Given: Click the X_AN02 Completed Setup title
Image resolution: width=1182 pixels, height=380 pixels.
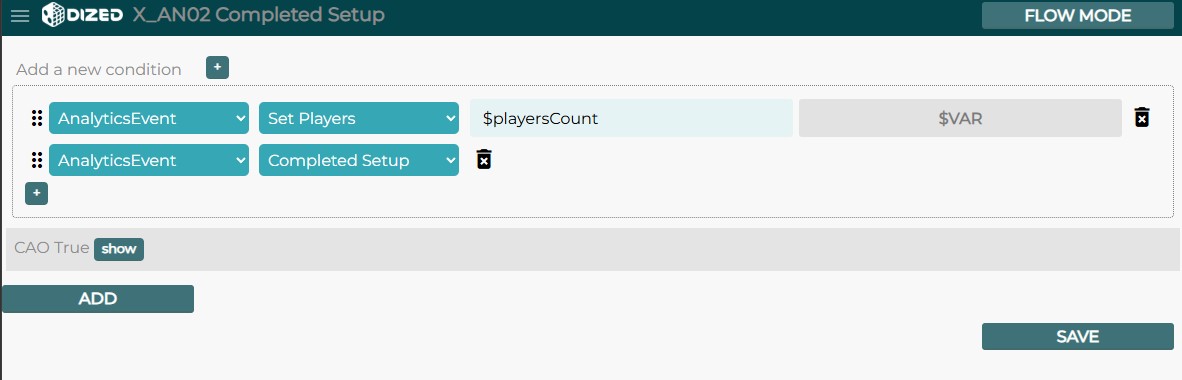Looking at the screenshot, I should click(259, 15).
